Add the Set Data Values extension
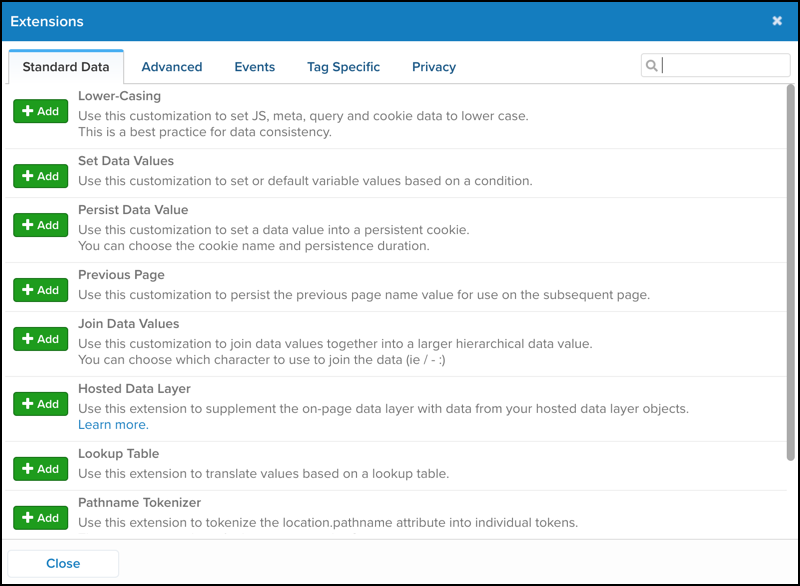This screenshot has height=586, width=800. pyautogui.click(x=40, y=176)
